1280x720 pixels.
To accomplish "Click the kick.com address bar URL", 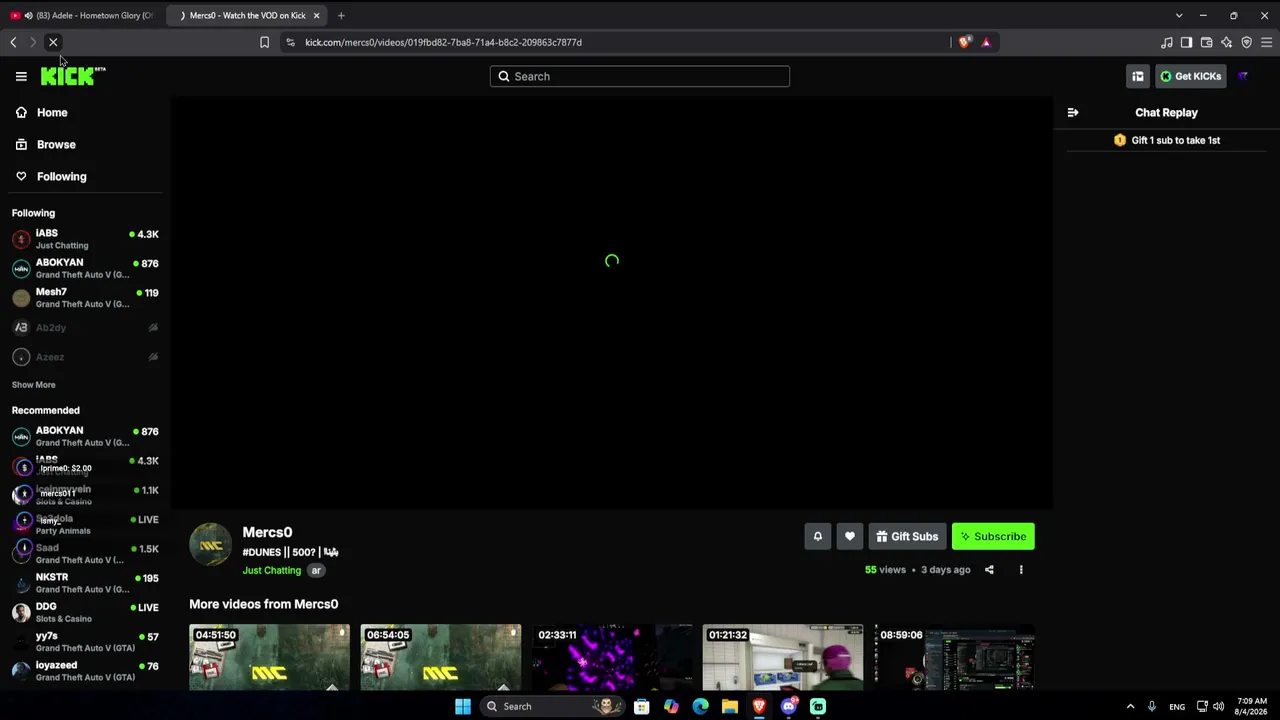I will [x=443, y=42].
